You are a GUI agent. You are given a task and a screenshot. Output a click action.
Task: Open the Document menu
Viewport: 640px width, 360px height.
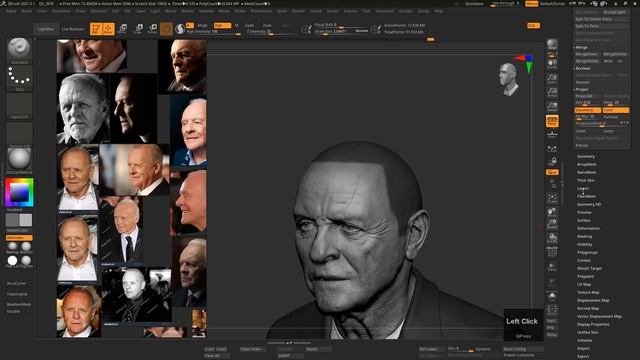[61, 11]
